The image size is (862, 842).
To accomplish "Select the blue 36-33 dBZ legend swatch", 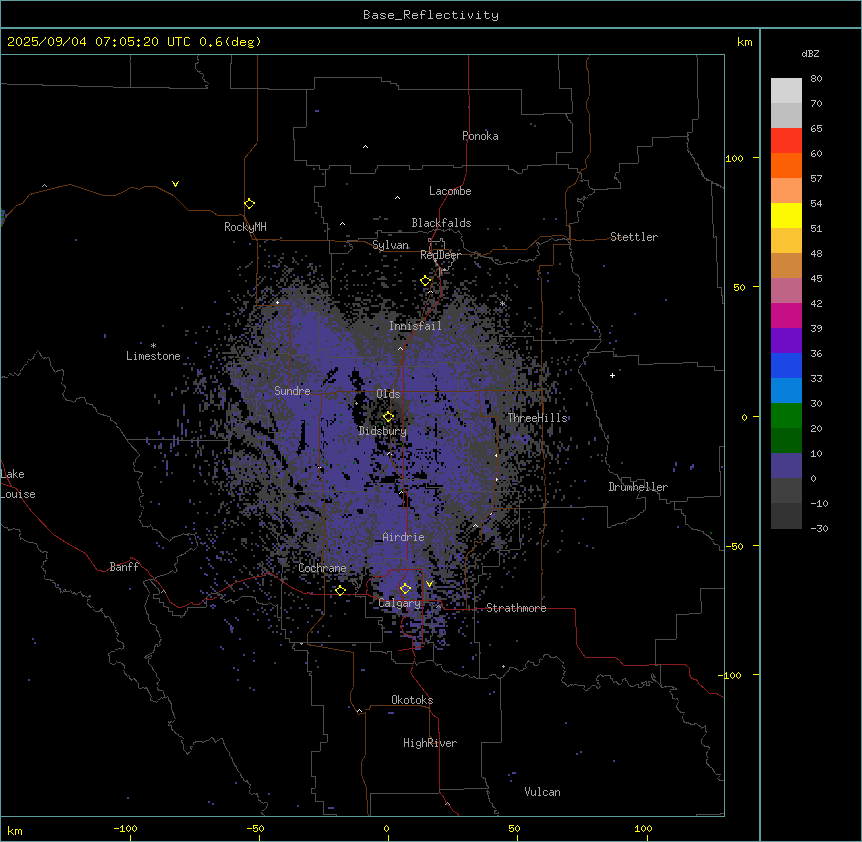I will 786,365.
